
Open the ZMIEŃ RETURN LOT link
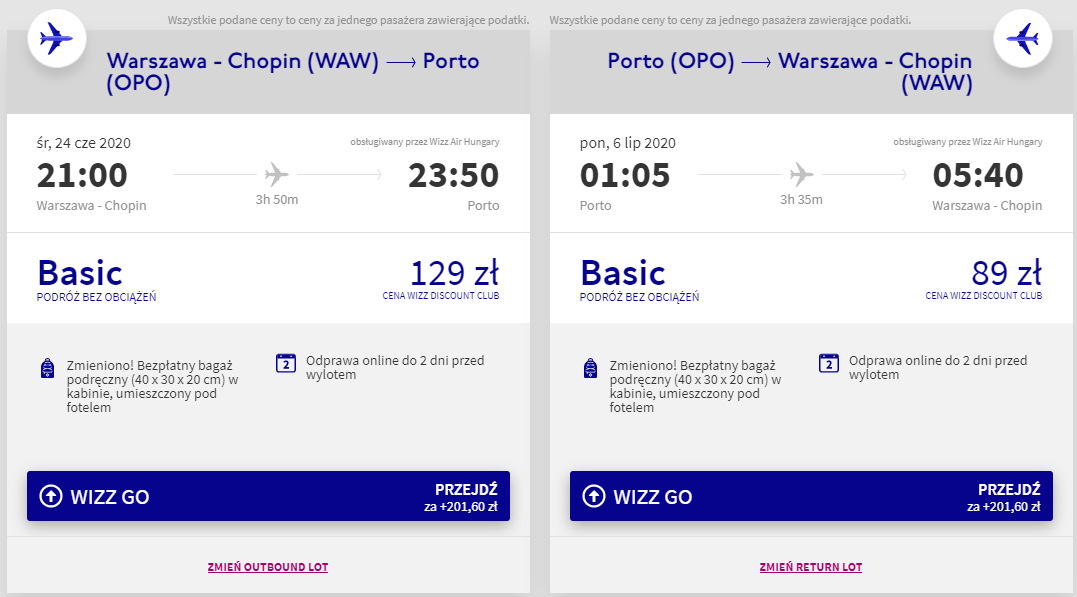coord(811,567)
